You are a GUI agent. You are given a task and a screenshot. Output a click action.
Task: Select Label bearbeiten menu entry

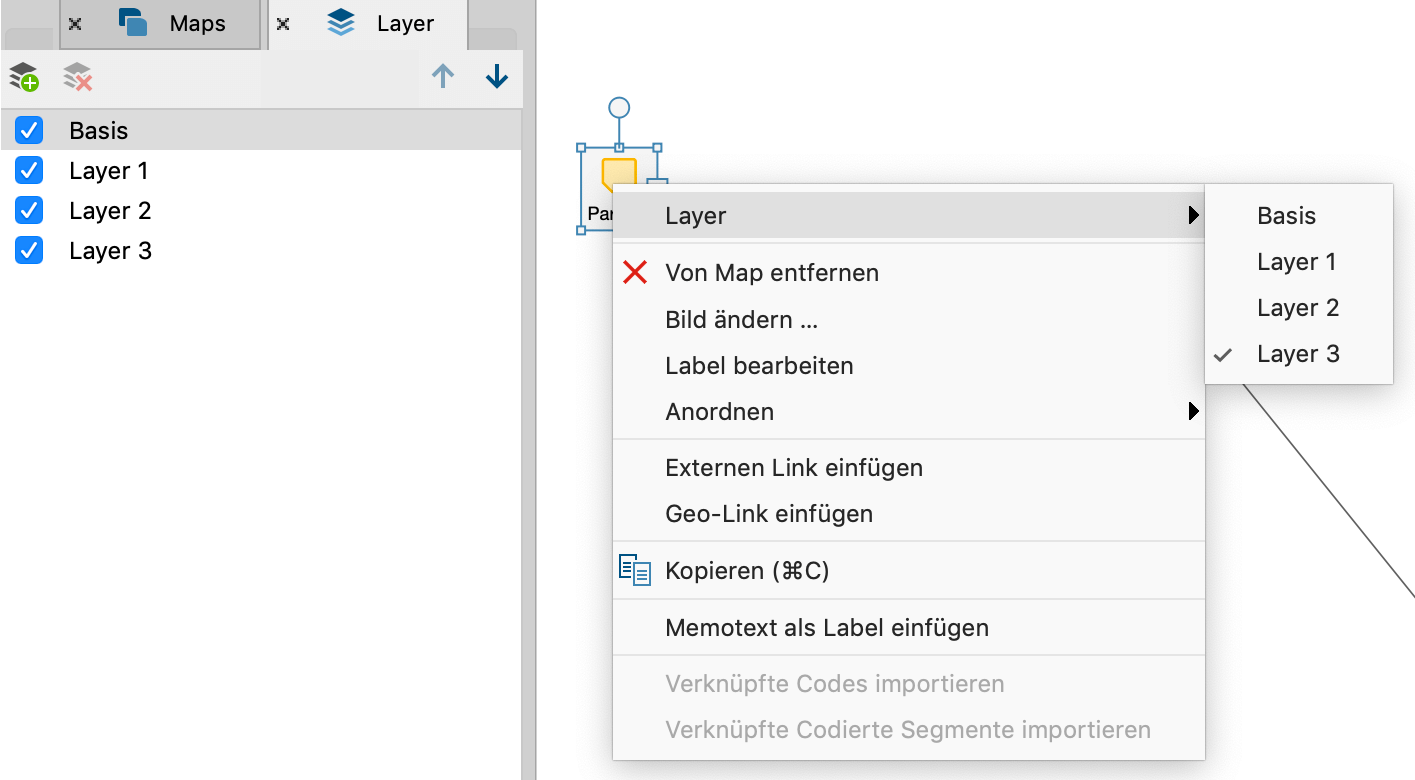click(x=759, y=366)
